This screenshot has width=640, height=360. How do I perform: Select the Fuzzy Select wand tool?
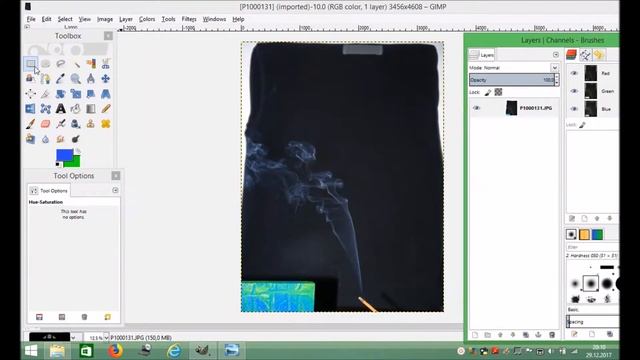click(76, 64)
